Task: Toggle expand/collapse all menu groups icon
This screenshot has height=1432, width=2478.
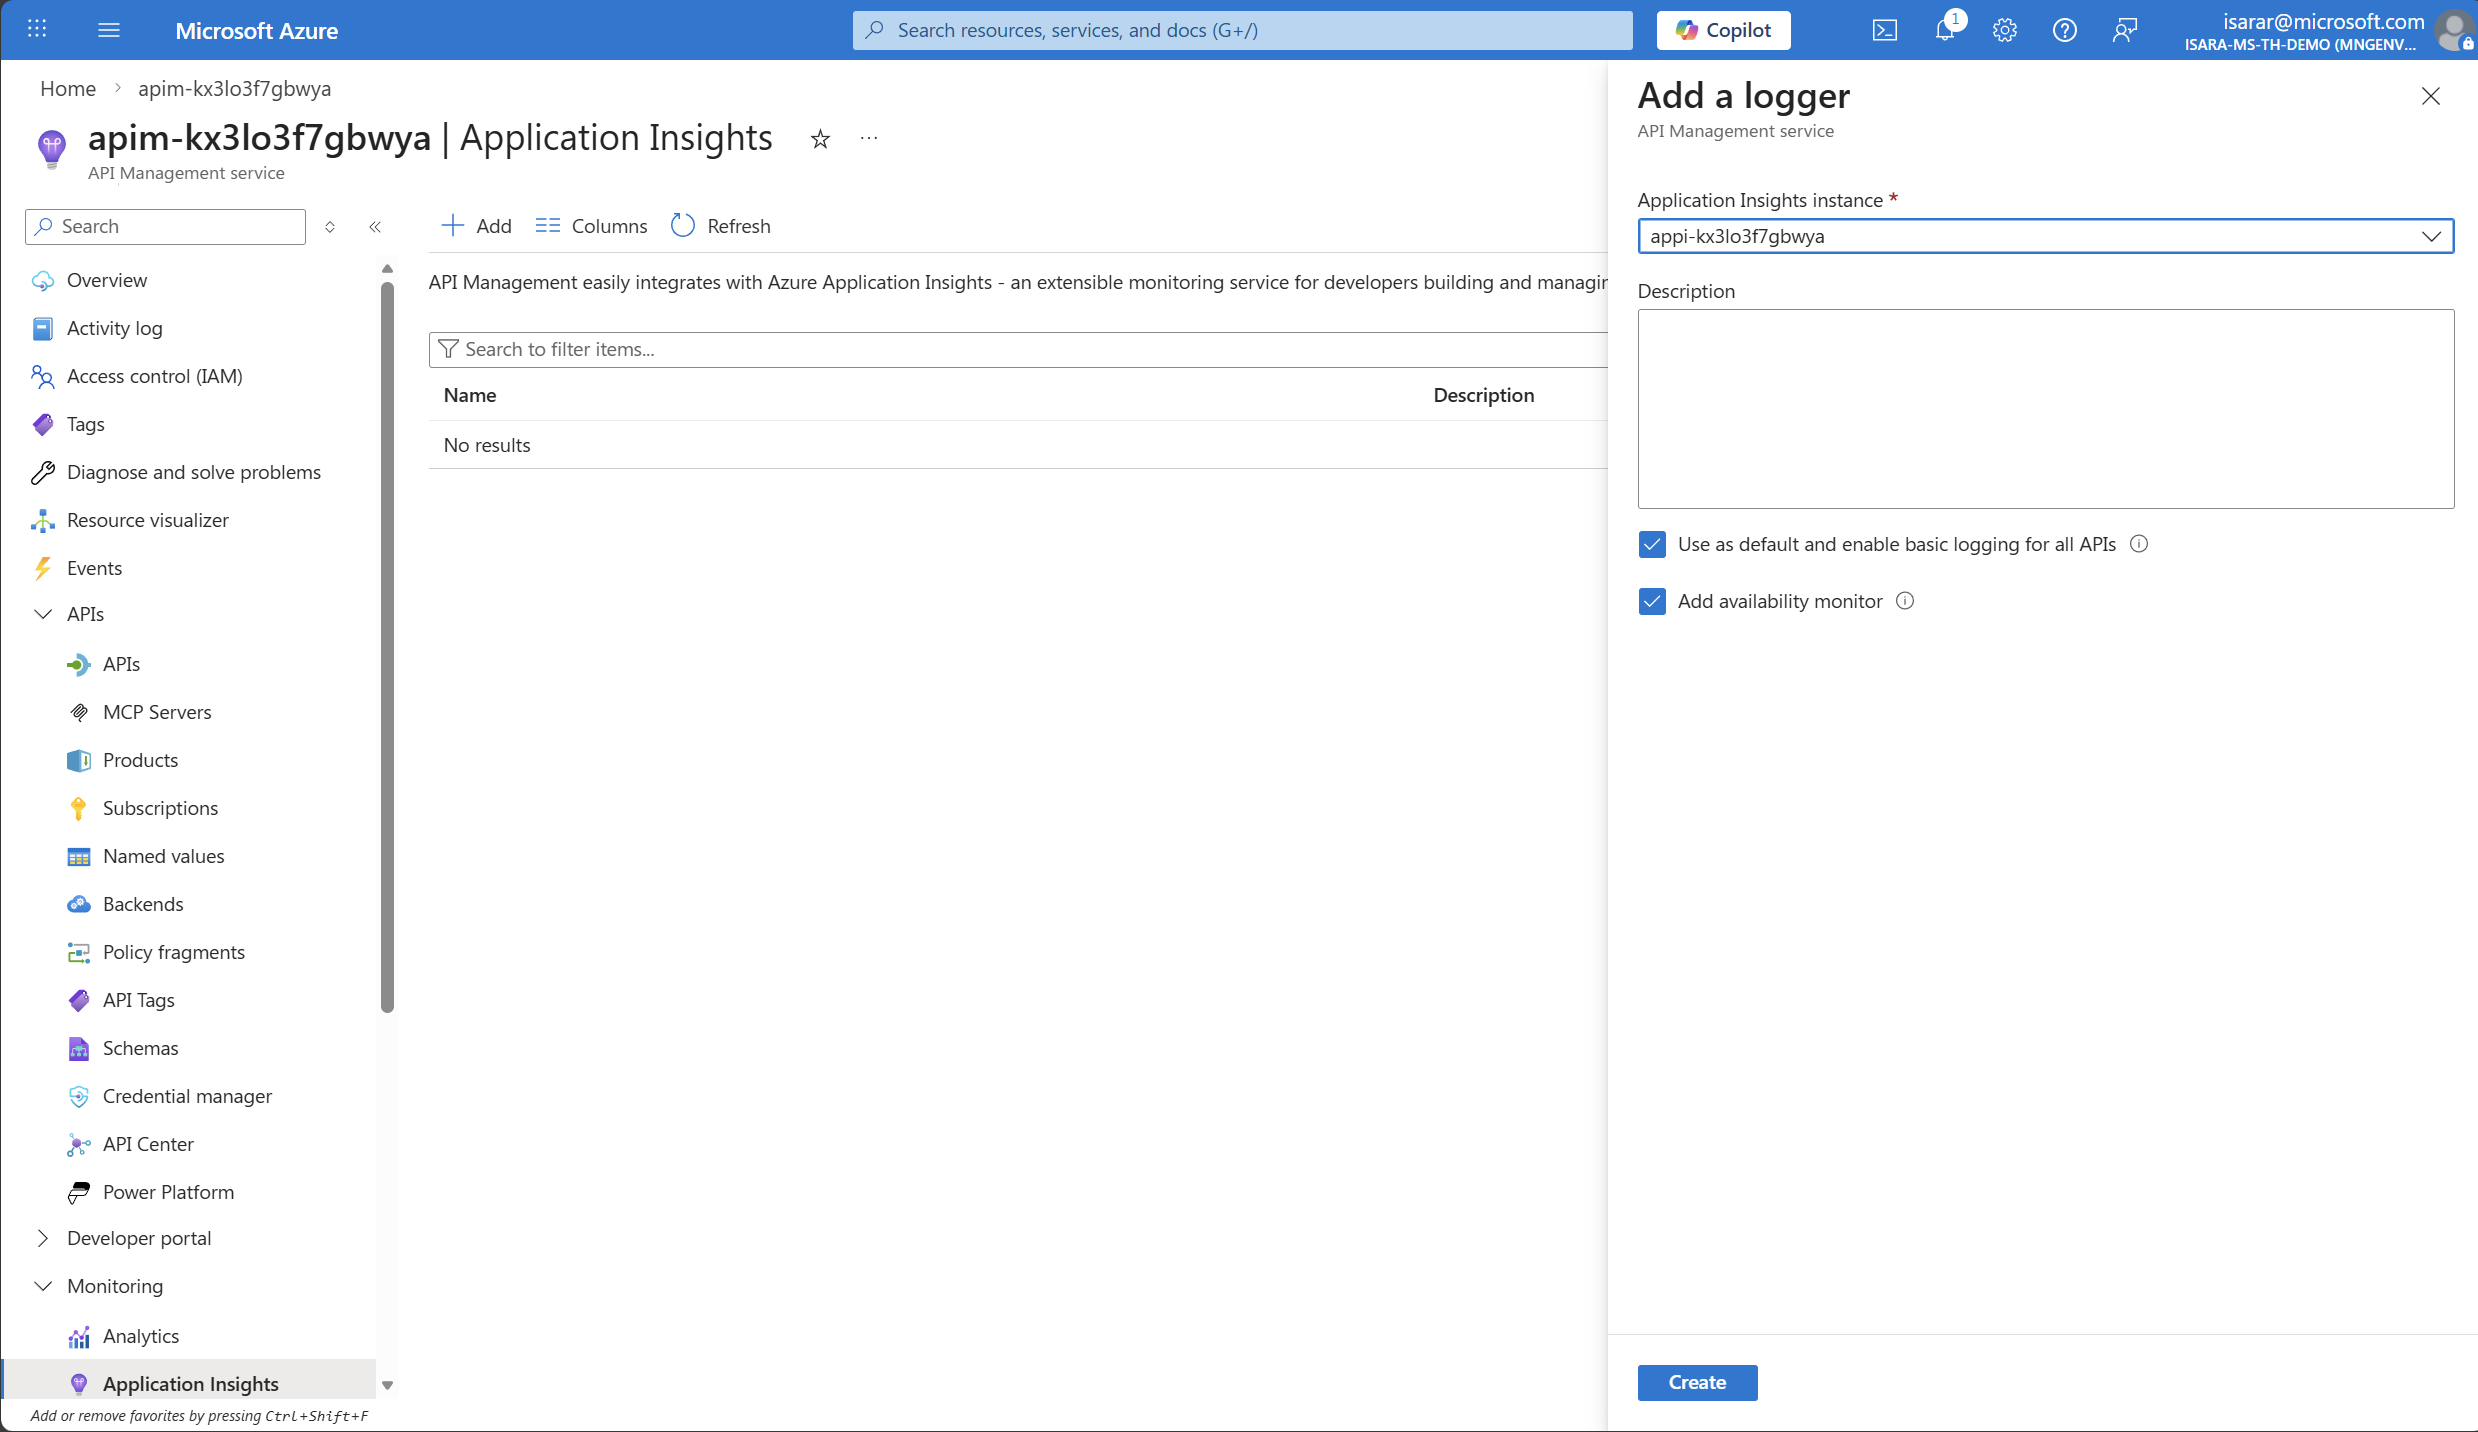Action: click(x=330, y=227)
